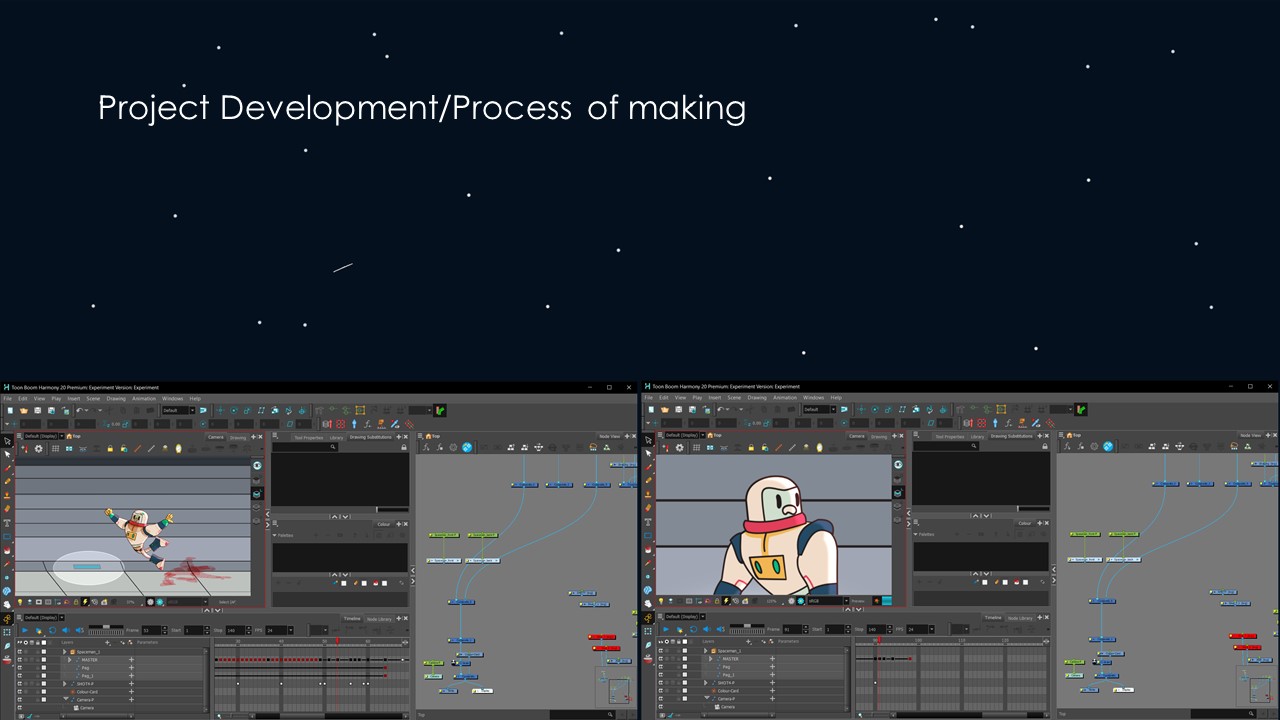Toggle the Colour-Card layer checkbox in left timeline
1280x720 pixels.
tap(44, 691)
